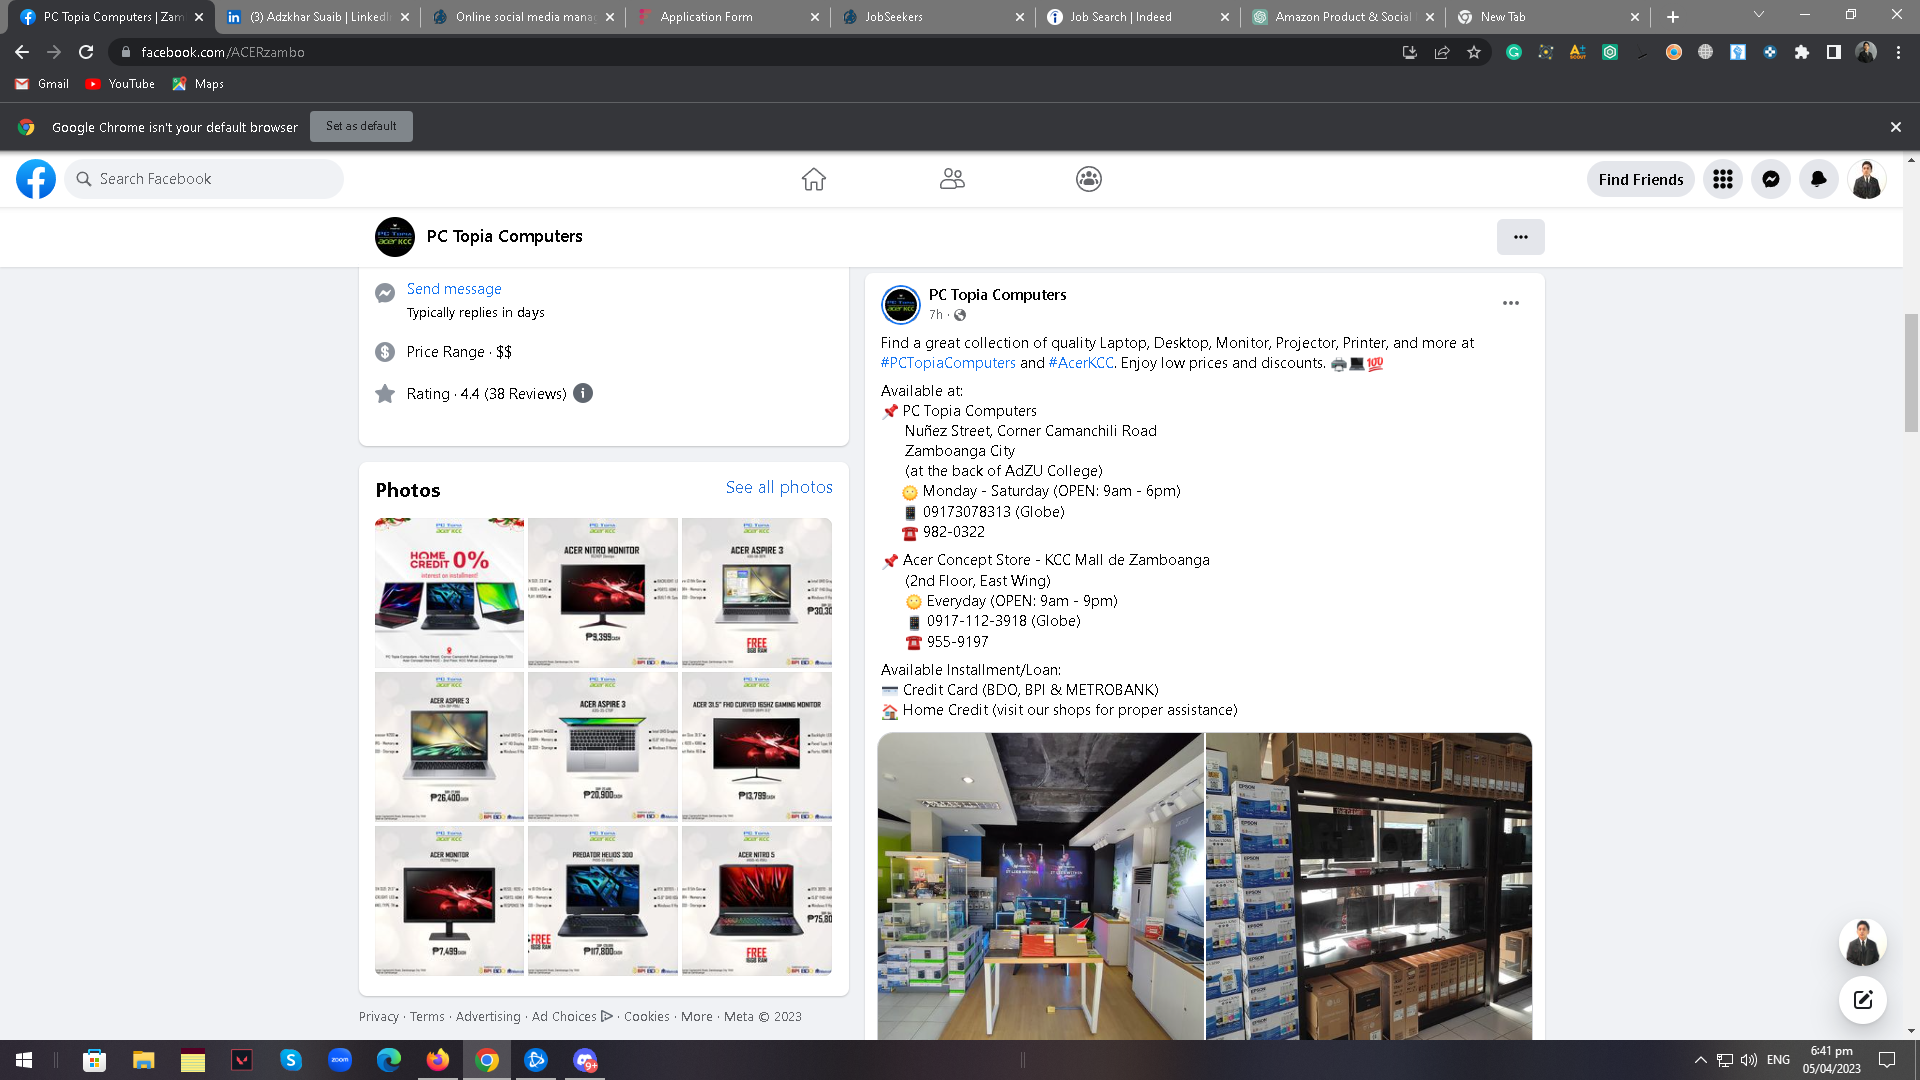Open the Home Credit 0% photo thumbnail
Viewport: 1920px width, 1080px height.
point(449,592)
